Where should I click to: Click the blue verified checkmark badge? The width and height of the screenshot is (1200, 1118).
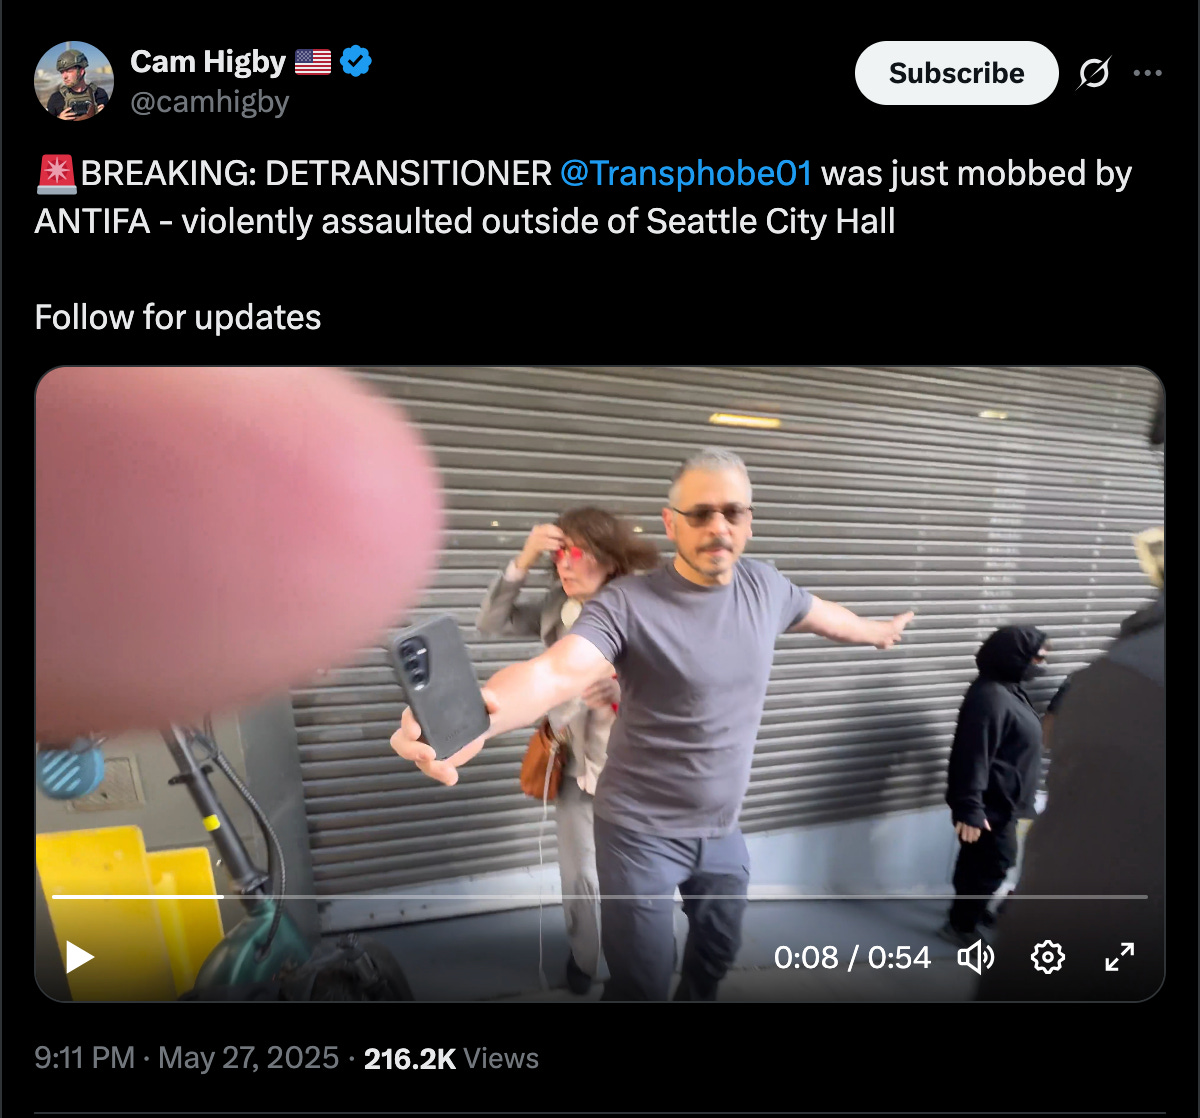(x=356, y=62)
